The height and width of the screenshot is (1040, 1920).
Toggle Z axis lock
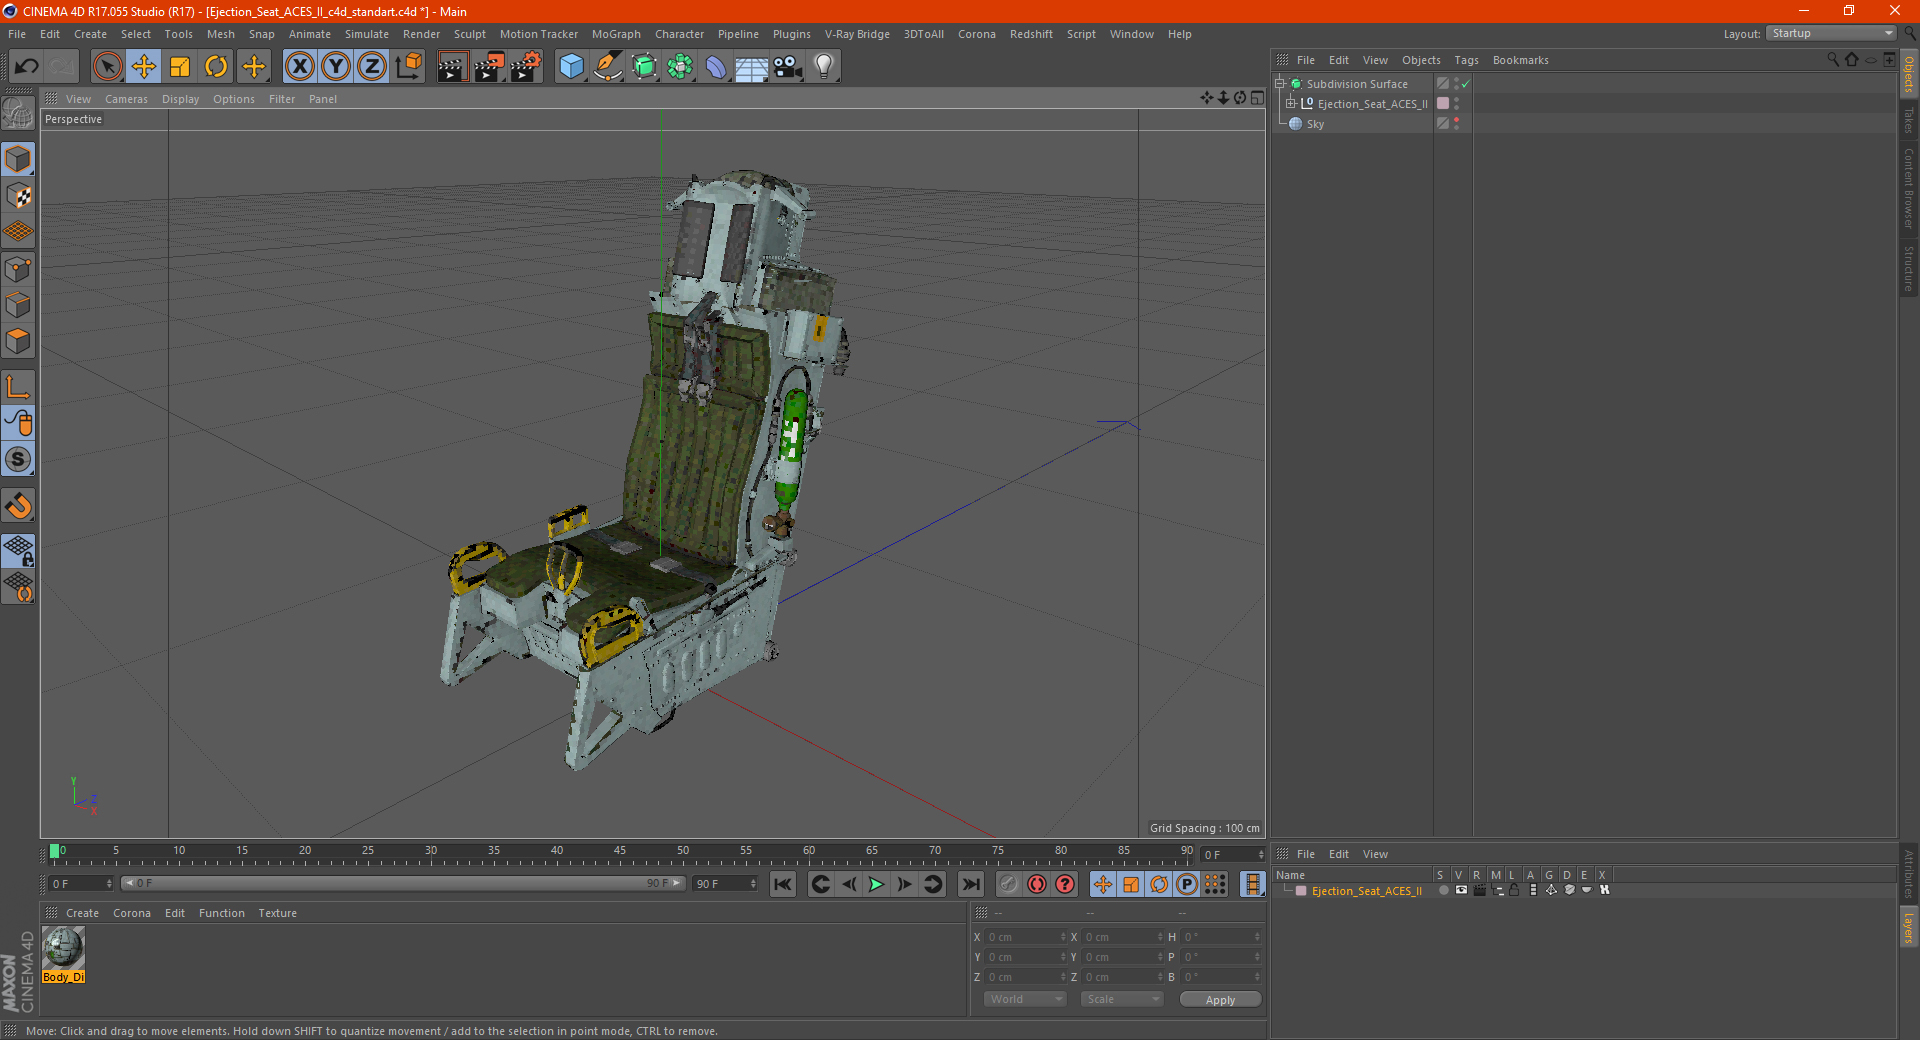[372, 66]
